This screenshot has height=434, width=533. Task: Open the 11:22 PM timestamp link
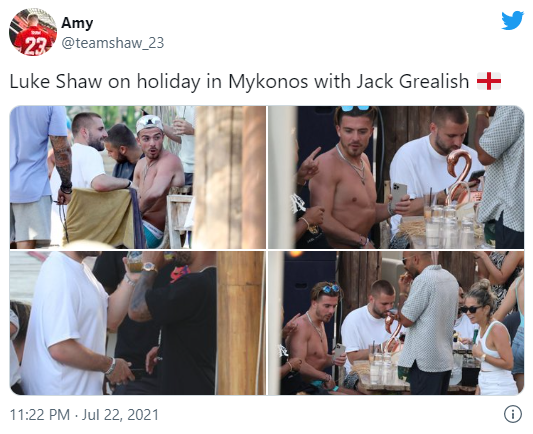click(39, 415)
